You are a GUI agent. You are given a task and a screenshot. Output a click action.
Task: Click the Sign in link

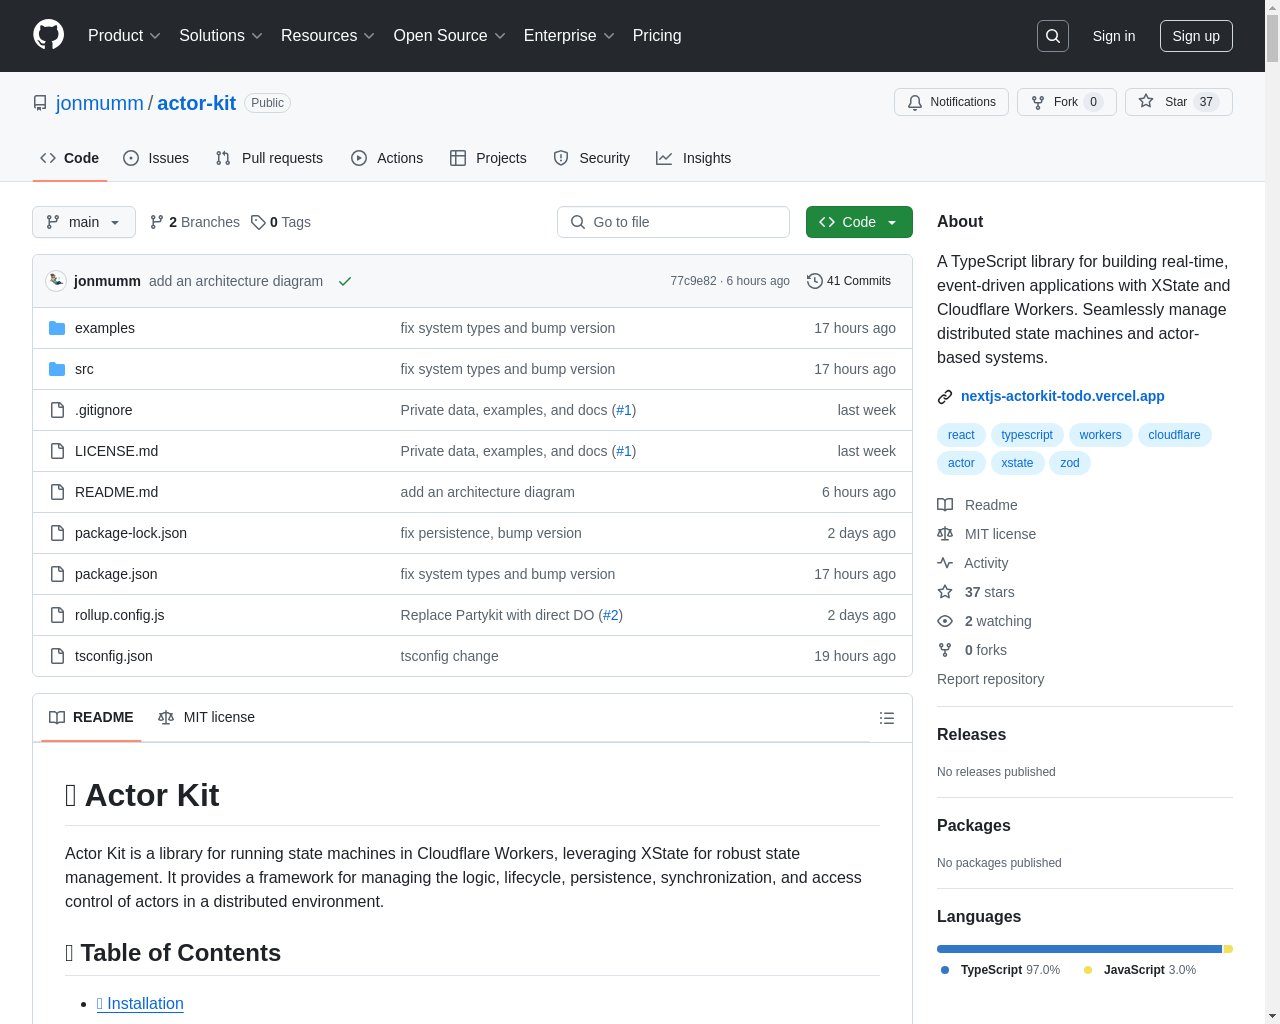pyautogui.click(x=1114, y=36)
